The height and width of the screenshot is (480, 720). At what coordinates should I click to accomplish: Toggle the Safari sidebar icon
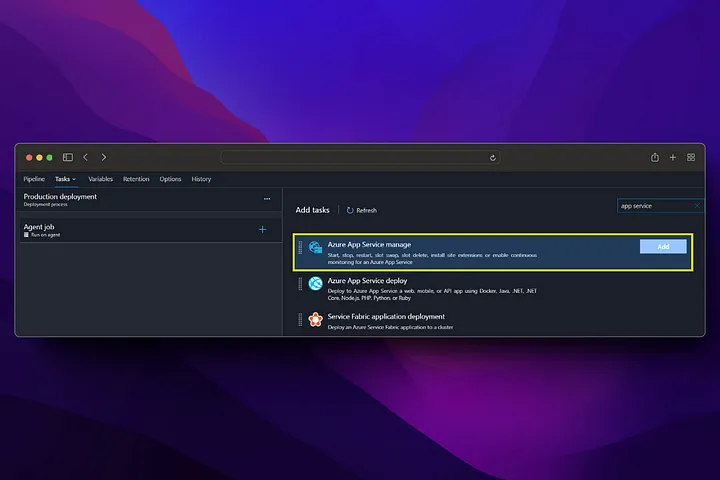coord(68,158)
